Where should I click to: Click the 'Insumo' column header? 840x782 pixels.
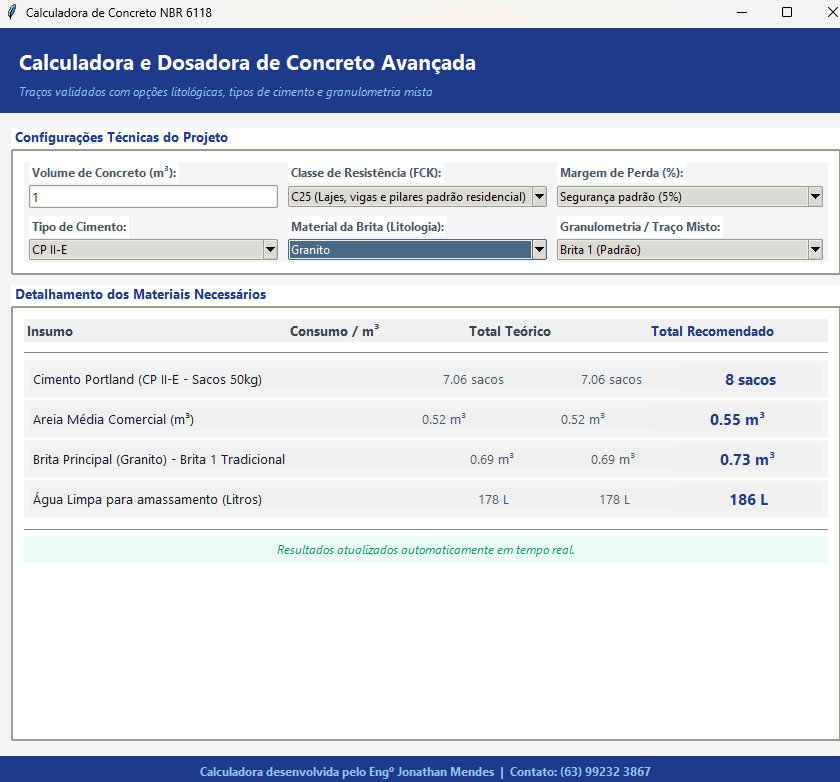coord(50,332)
